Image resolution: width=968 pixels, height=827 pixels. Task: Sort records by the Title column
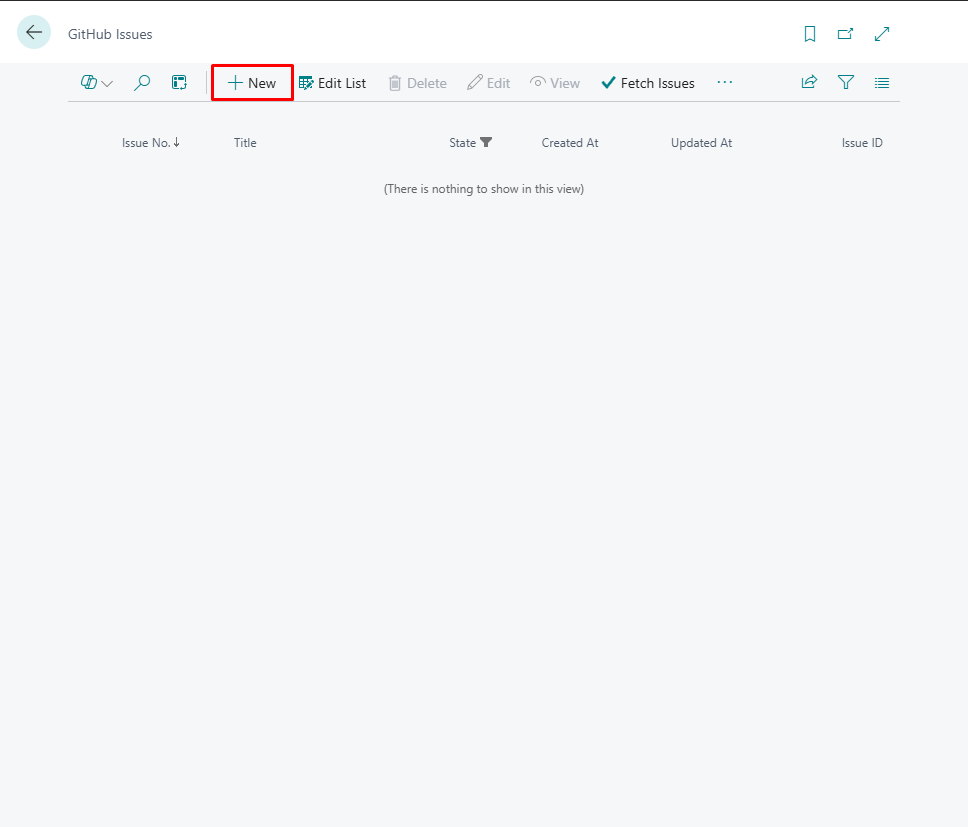[245, 143]
